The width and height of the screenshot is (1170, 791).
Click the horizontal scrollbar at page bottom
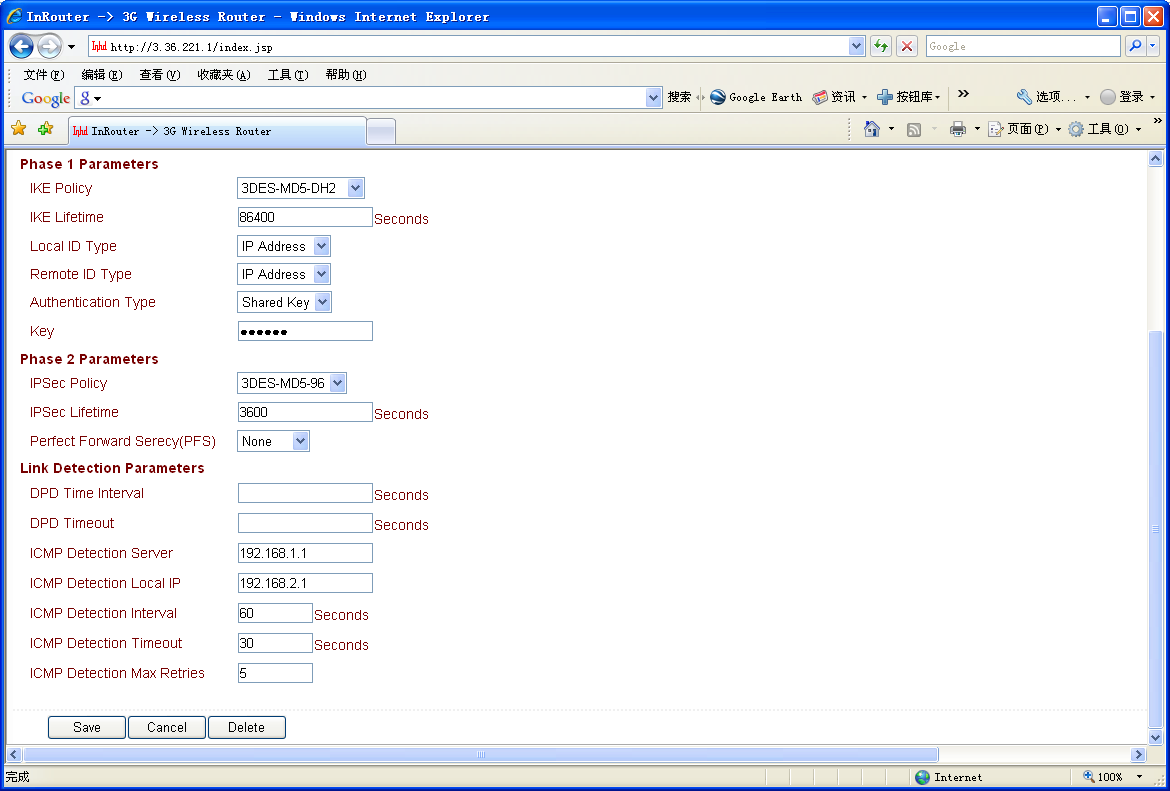pos(480,755)
